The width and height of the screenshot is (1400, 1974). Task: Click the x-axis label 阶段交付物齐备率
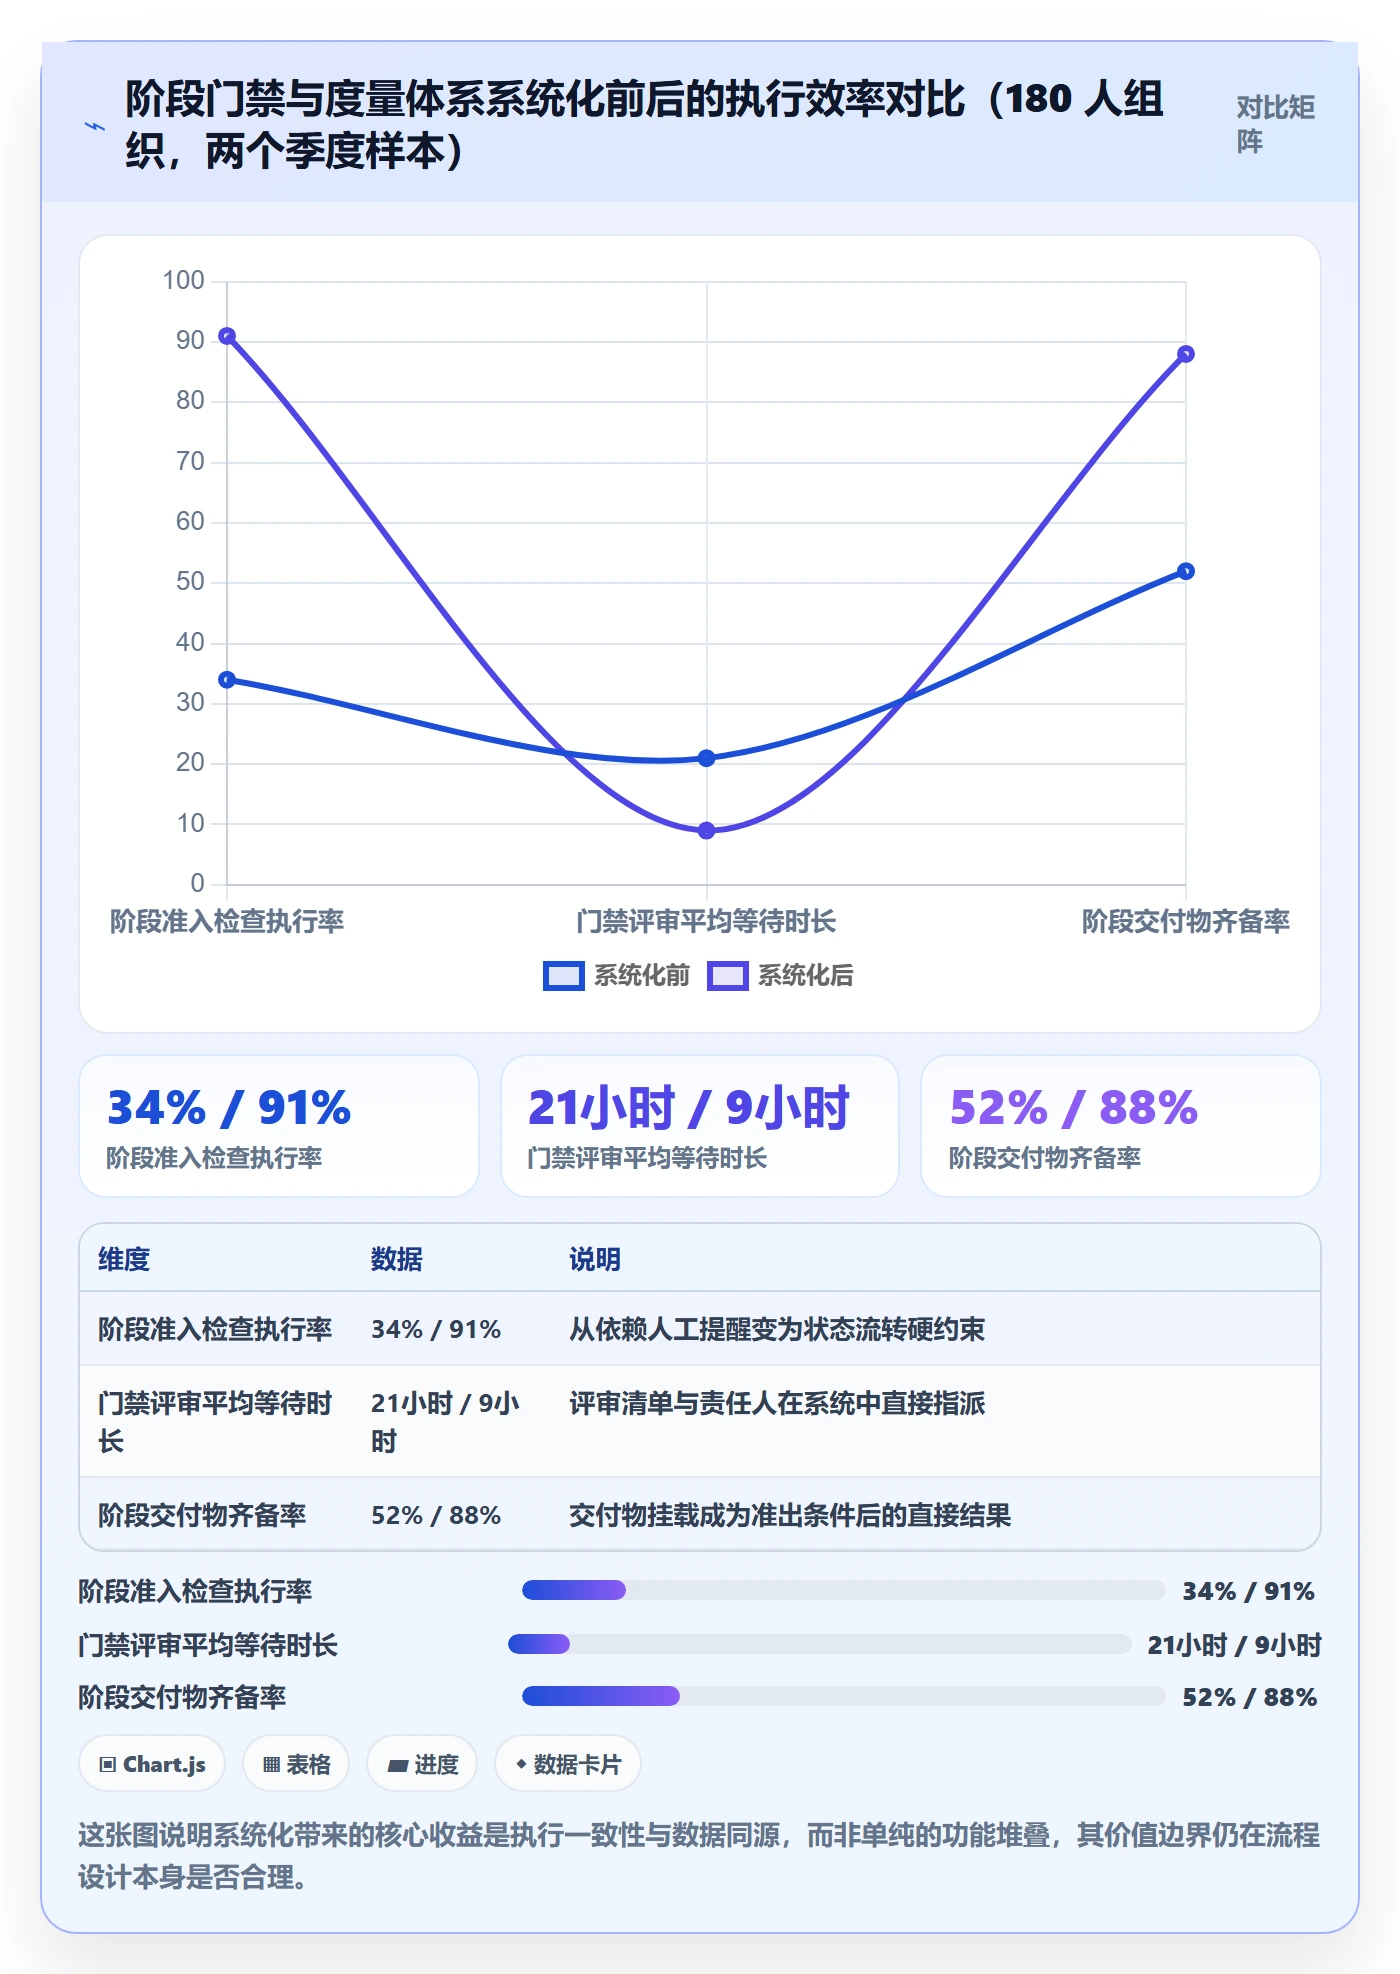(1186, 921)
